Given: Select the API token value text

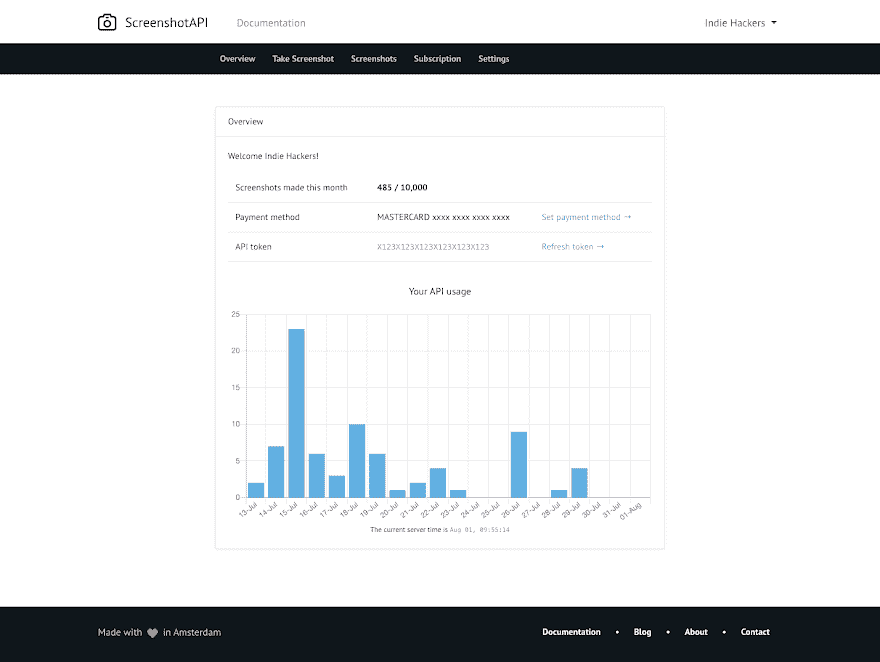Looking at the screenshot, I should (433, 247).
